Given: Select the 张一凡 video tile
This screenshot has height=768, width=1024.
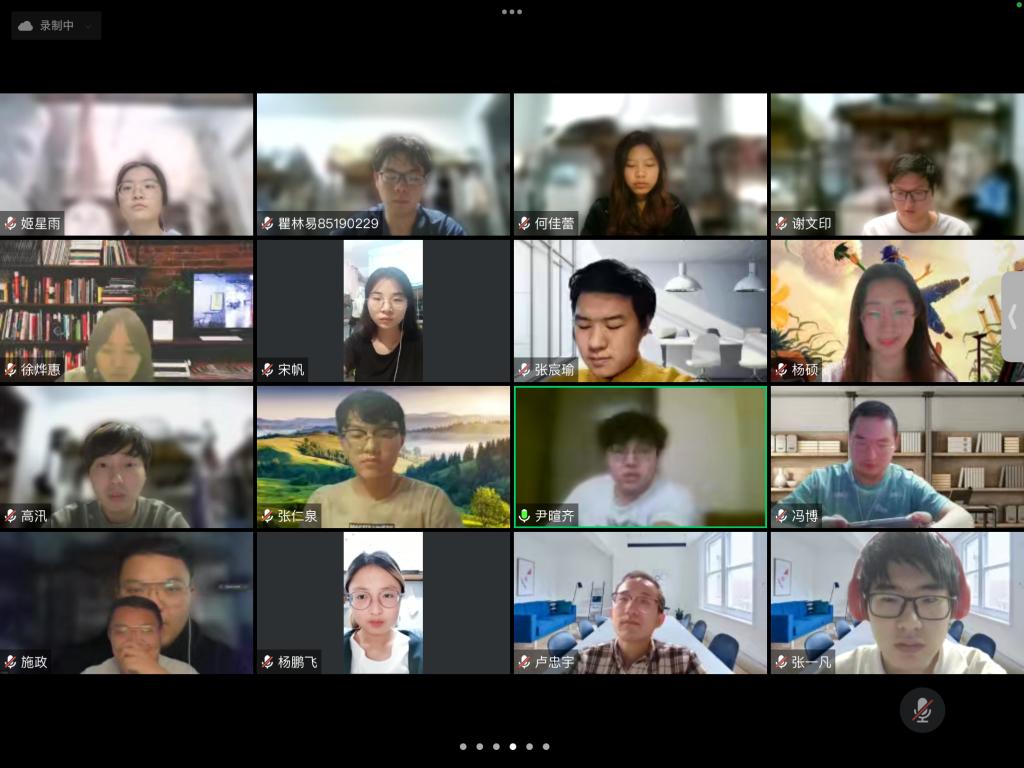Looking at the screenshot, I should pyautogui.click(x=897, y=602).
